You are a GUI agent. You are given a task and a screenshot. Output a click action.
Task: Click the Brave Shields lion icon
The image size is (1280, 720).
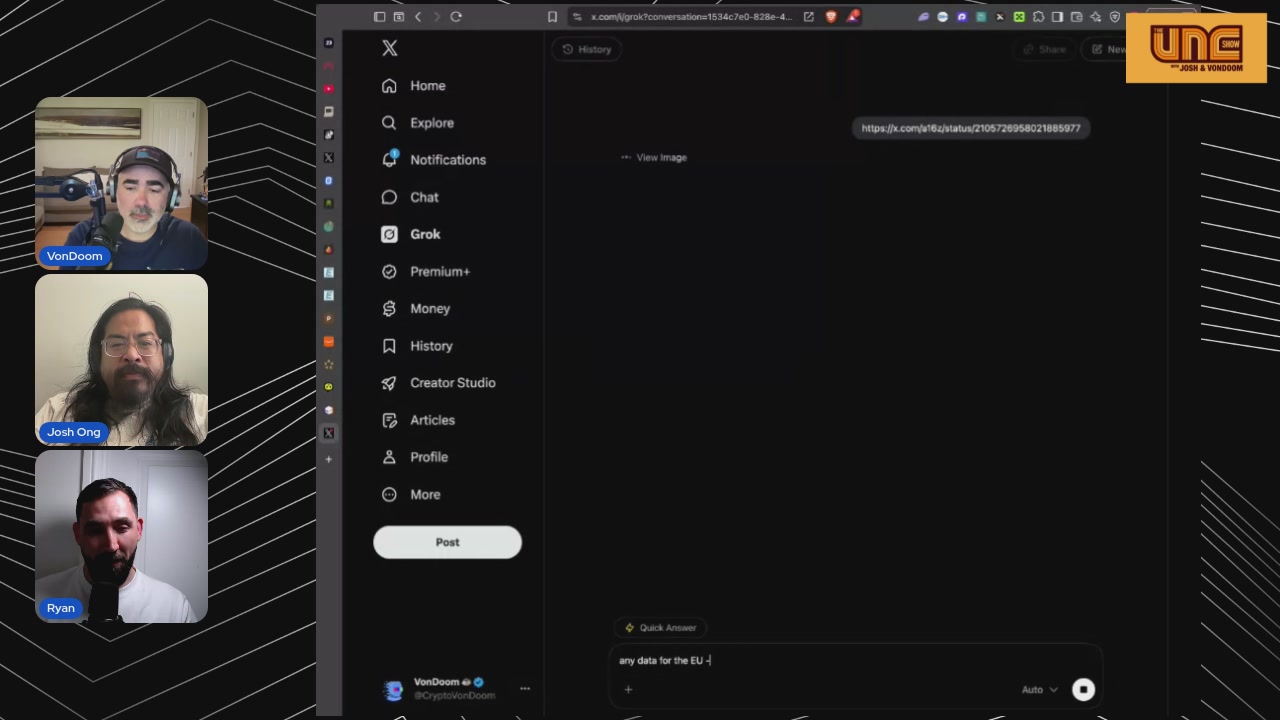click(x=830, y=17)
